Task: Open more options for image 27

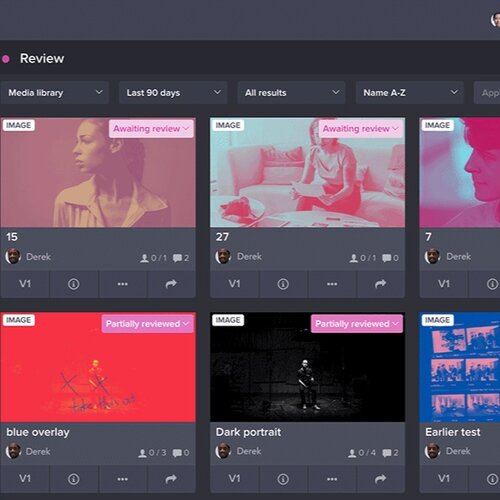Action: pyautogui.click(x=332, y=284)
